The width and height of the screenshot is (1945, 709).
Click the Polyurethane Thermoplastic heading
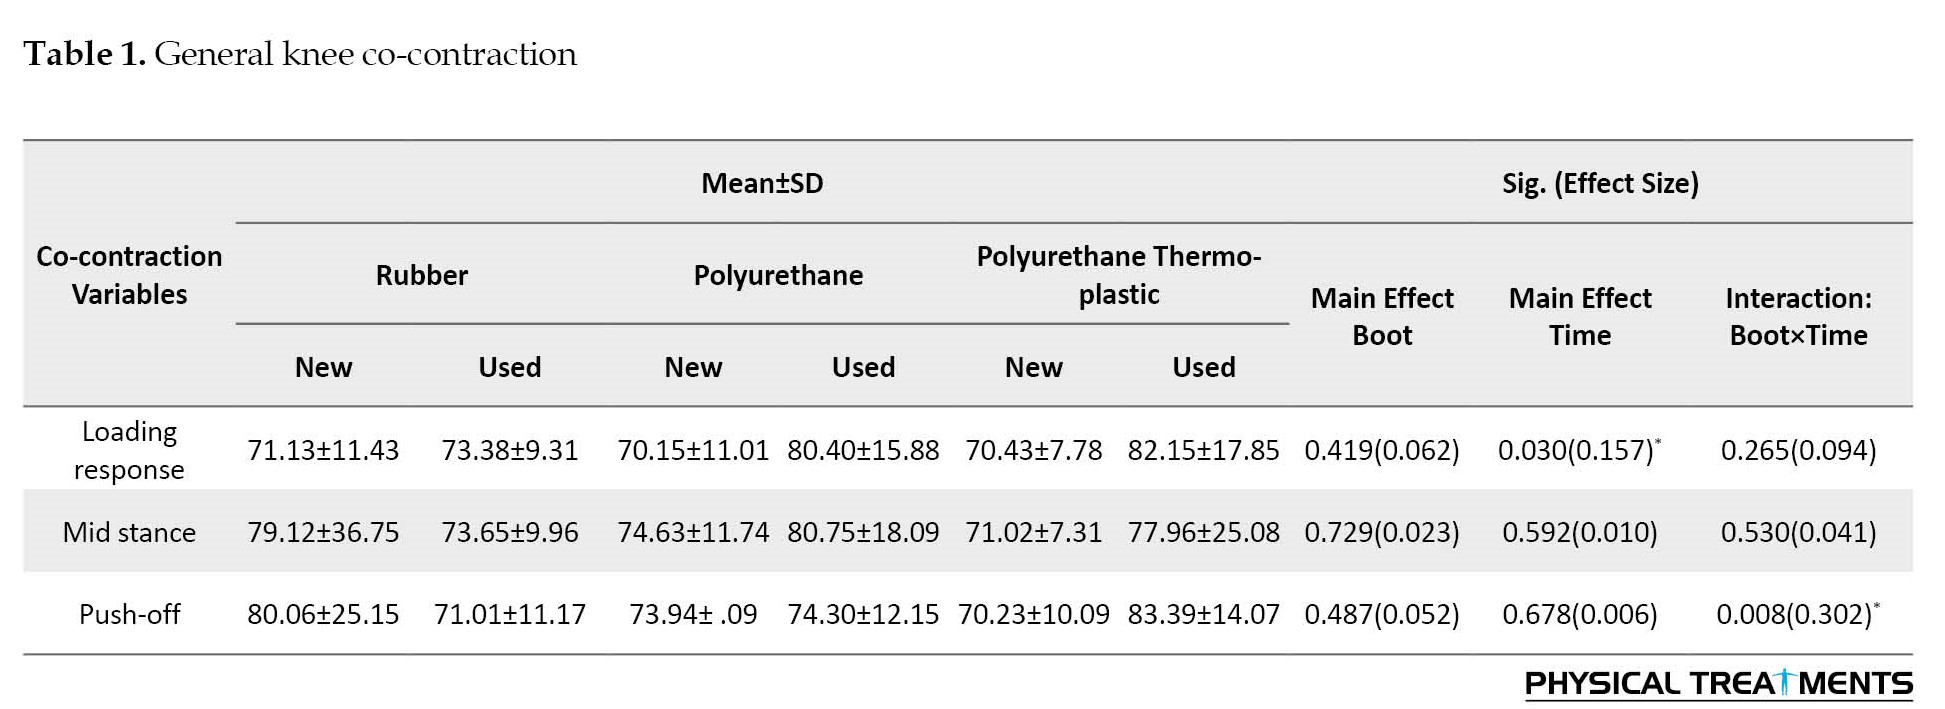[1119, 275]
